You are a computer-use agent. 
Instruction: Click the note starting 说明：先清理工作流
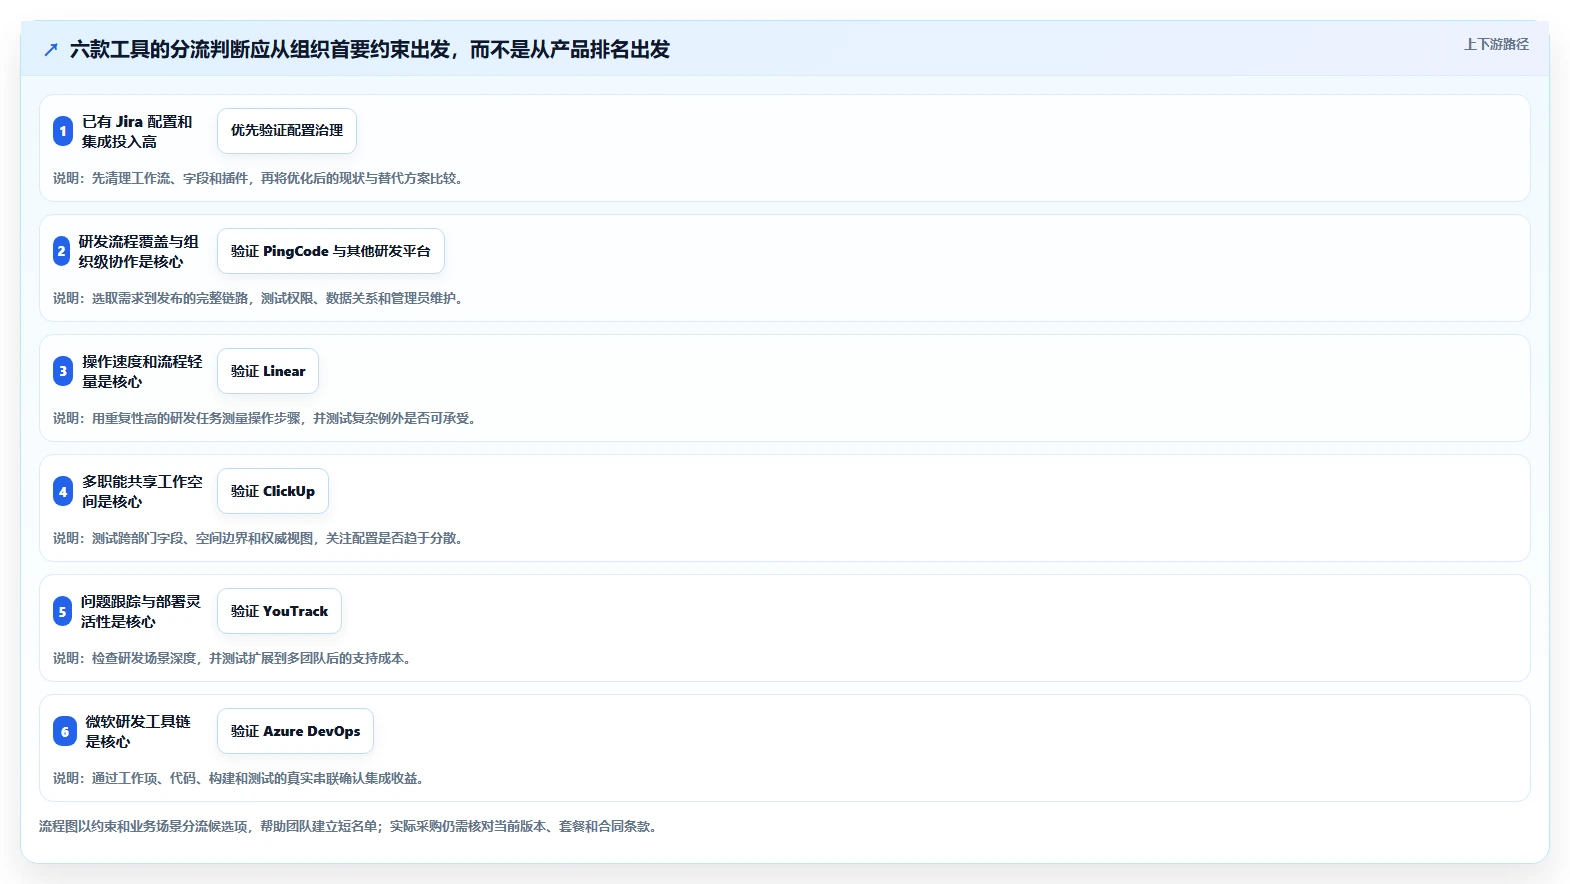point(258,178)
